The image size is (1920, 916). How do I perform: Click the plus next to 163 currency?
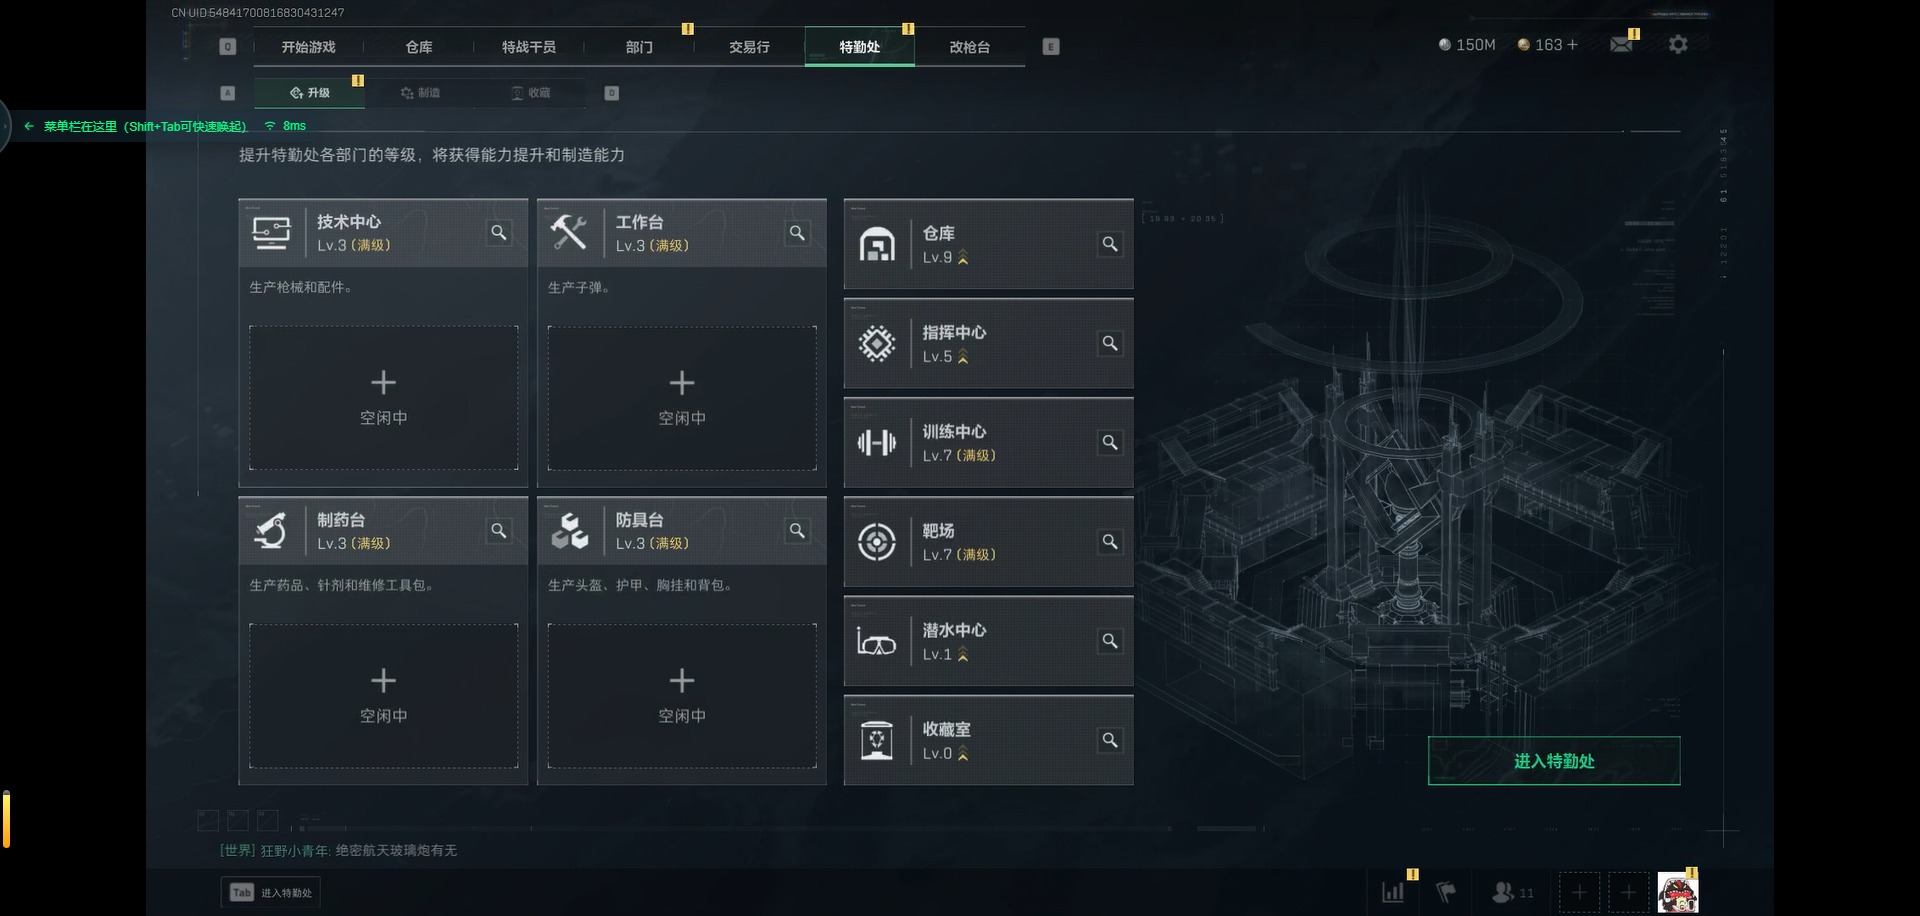(x=1572, y=45)
